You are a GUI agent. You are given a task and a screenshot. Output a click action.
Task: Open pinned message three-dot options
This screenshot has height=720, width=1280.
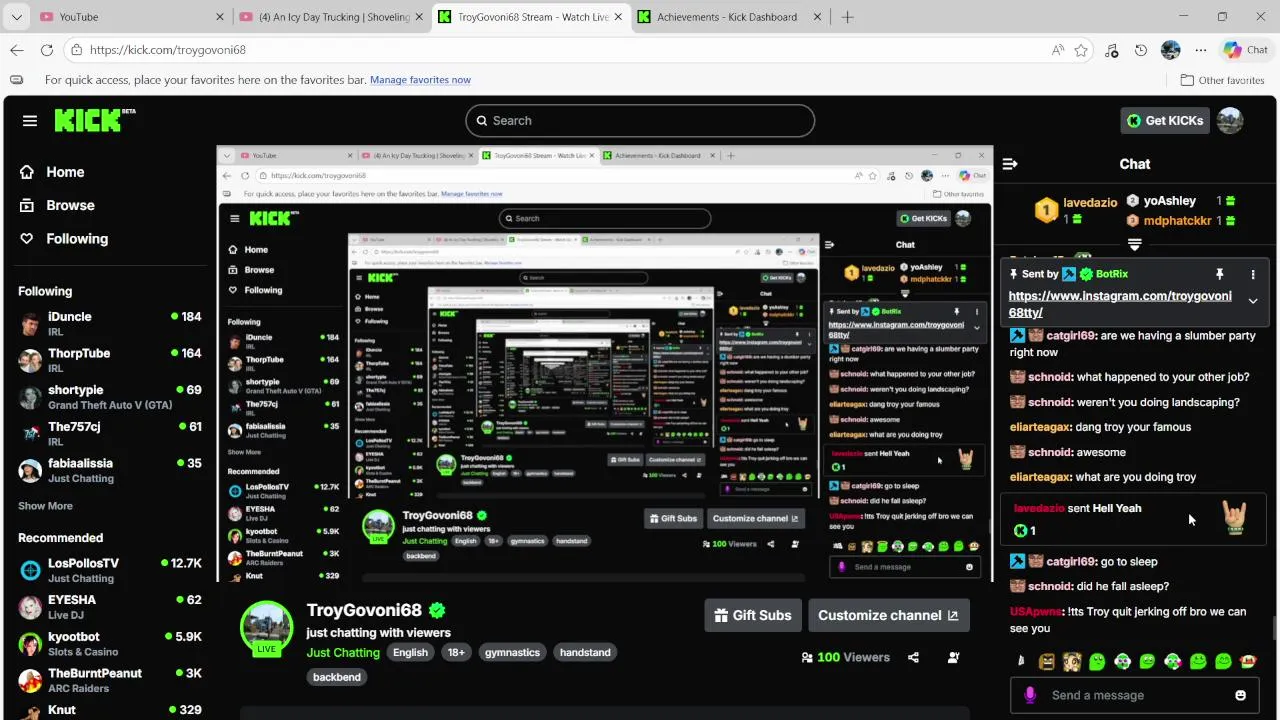point(1253,274)
